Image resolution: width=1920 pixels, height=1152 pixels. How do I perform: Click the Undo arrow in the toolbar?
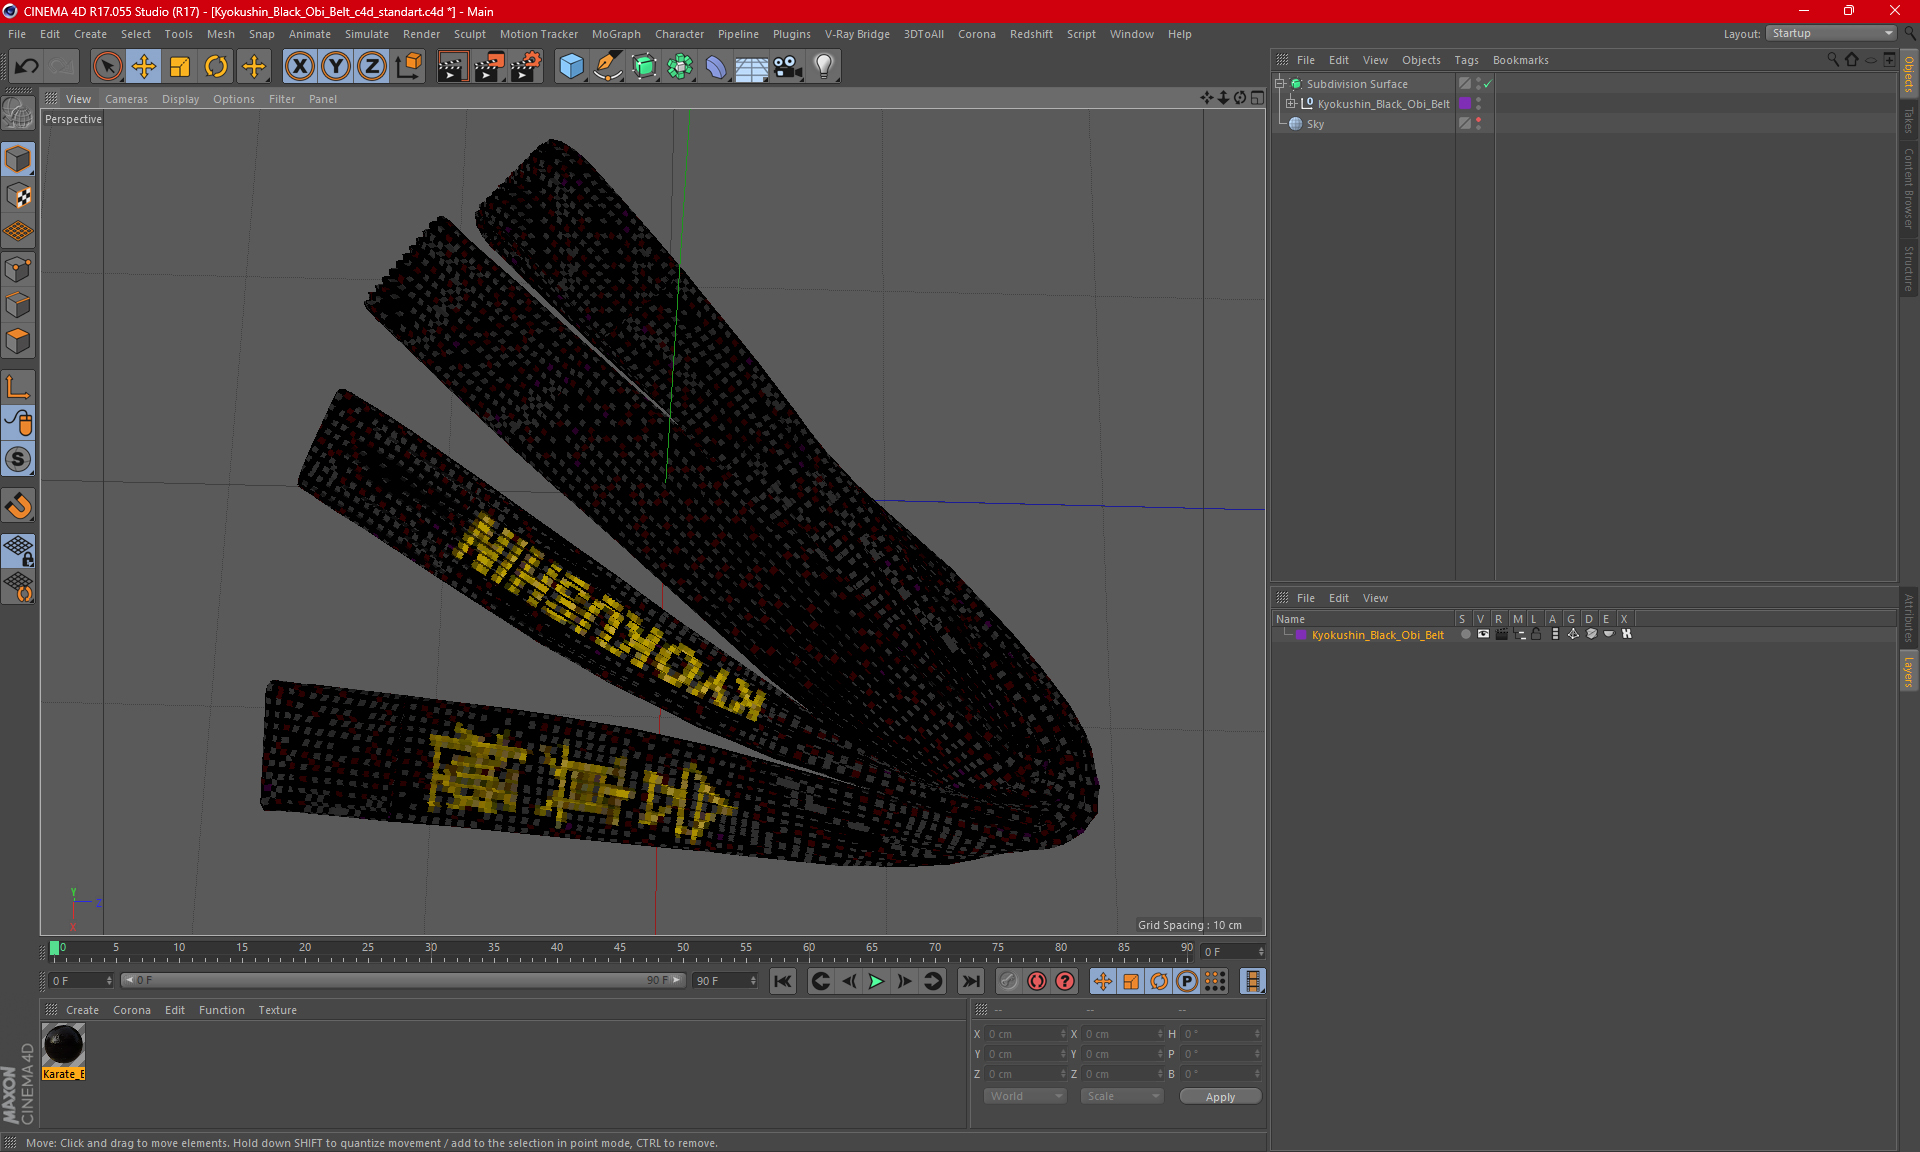pos(27,67)
